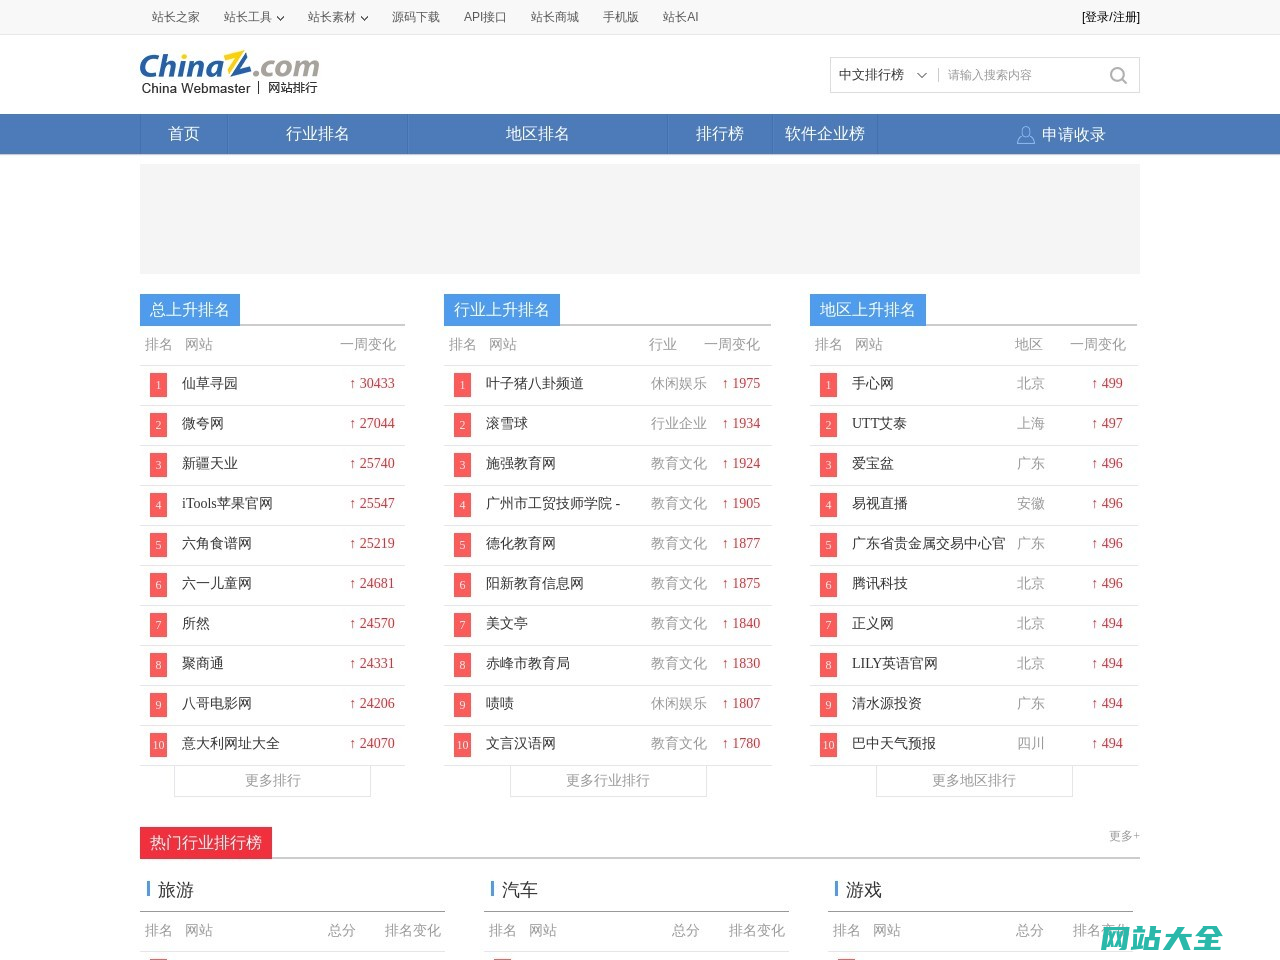This screenshot has width=1280, height=960.
Task: Open the 爱宝盆 site link
Action: [x=873, y=464]
